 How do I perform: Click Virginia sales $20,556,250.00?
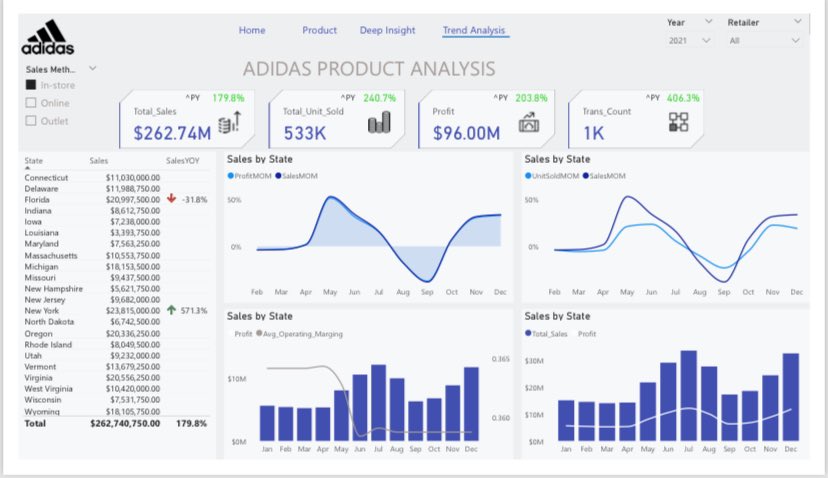tap(133, 378)
